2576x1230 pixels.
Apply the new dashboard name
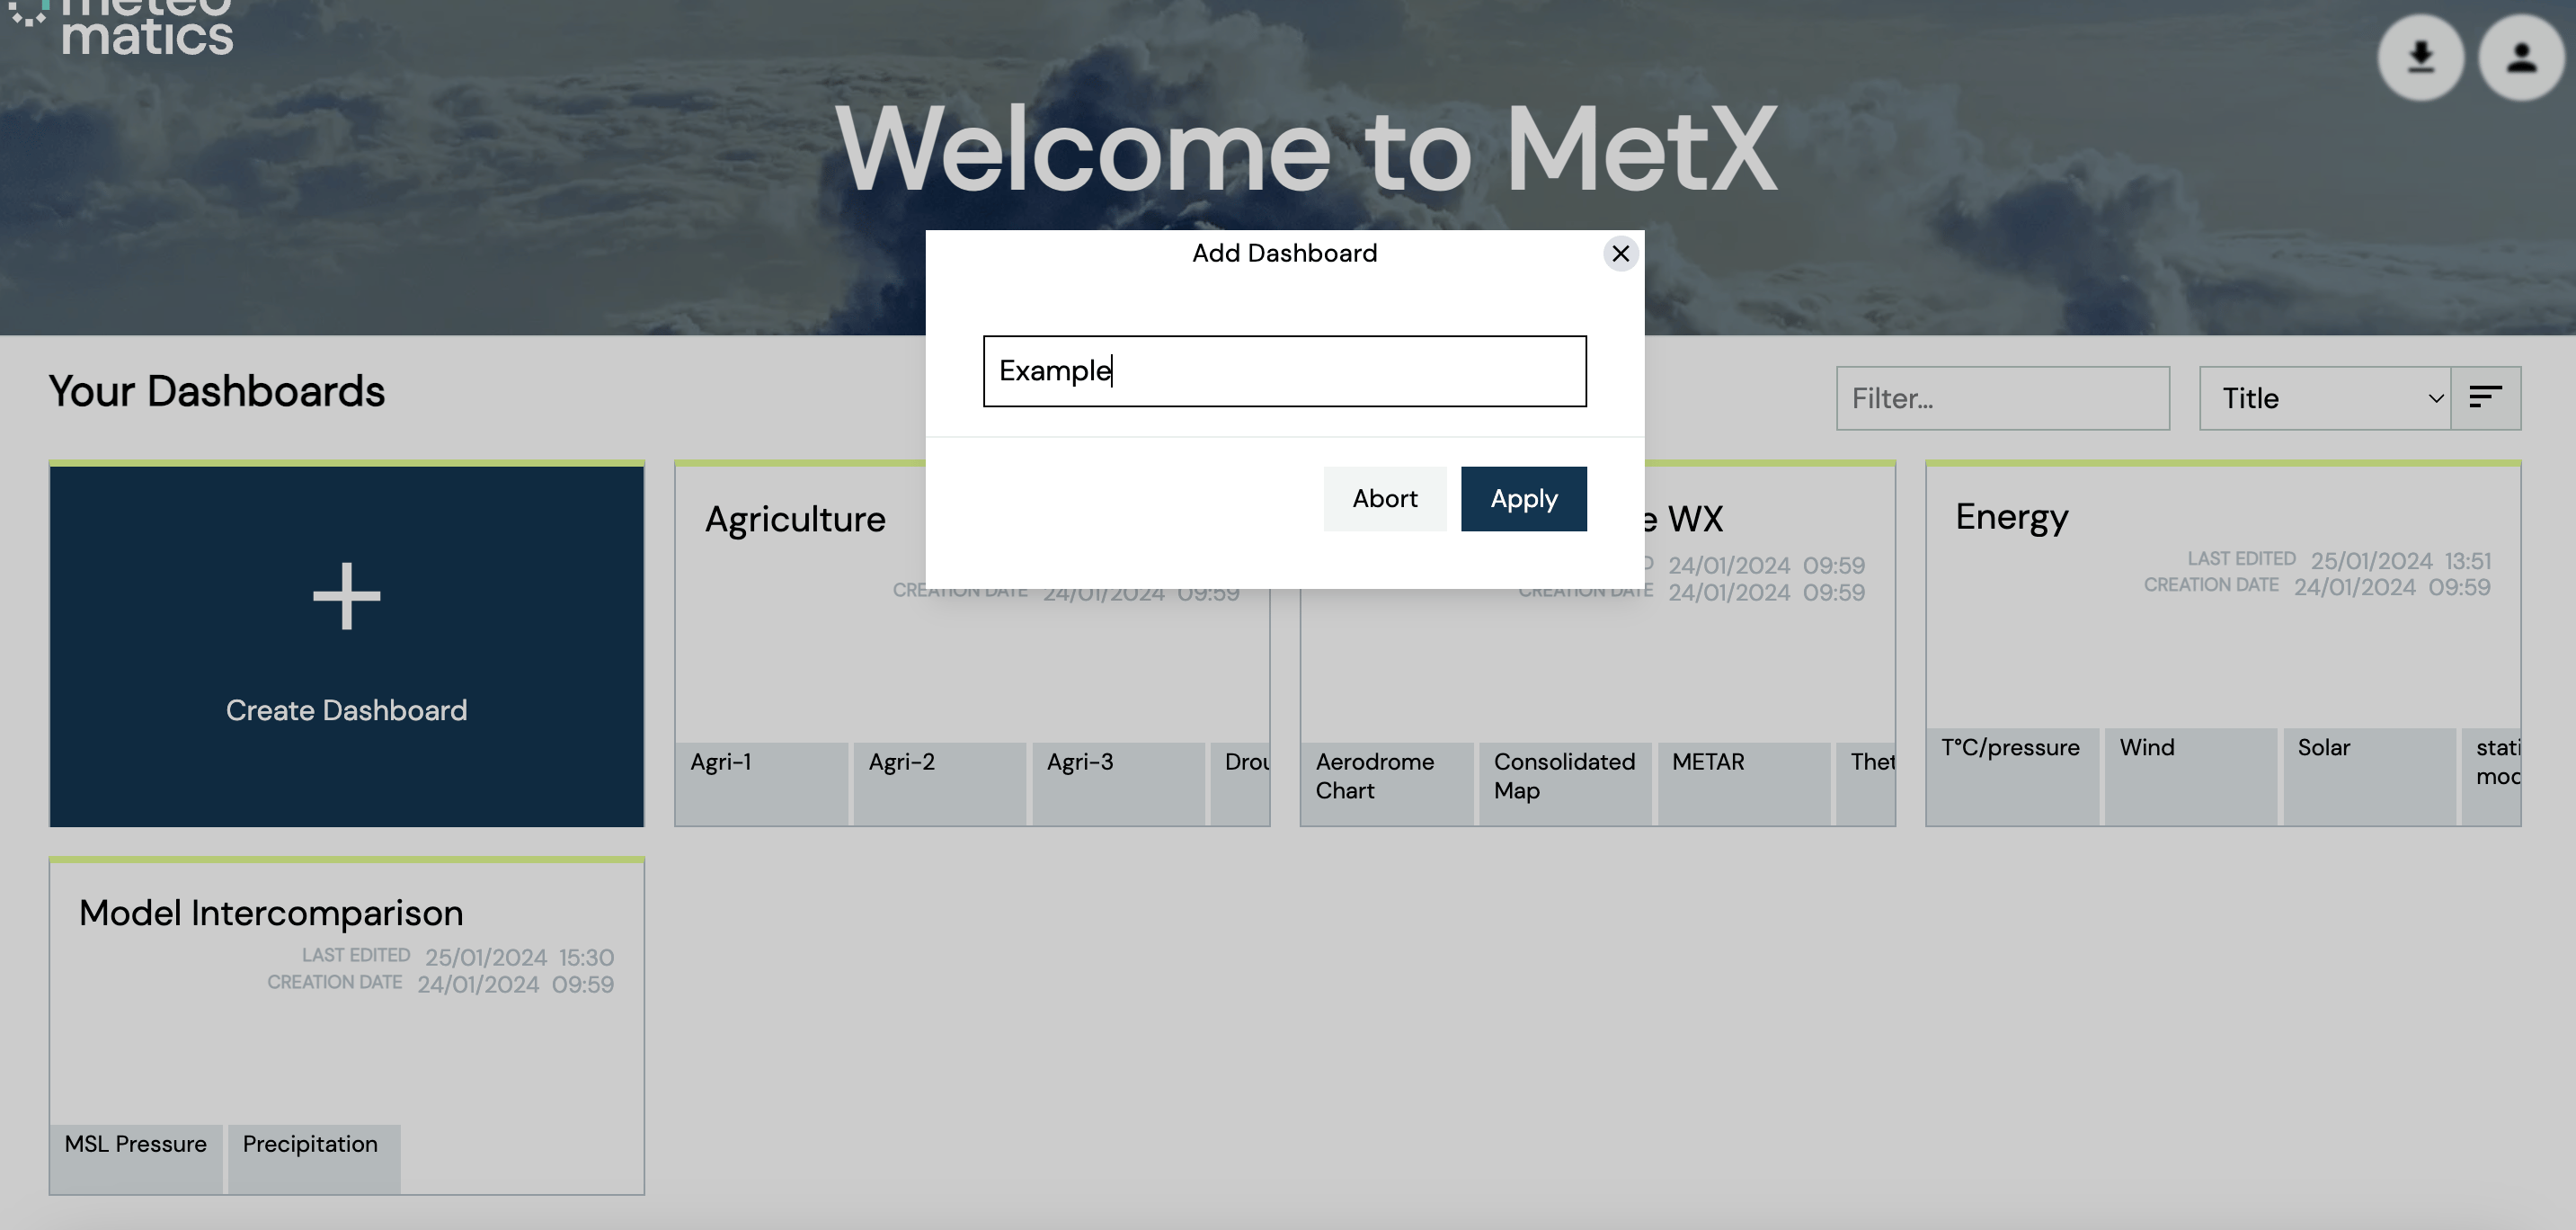[1523, 498]
